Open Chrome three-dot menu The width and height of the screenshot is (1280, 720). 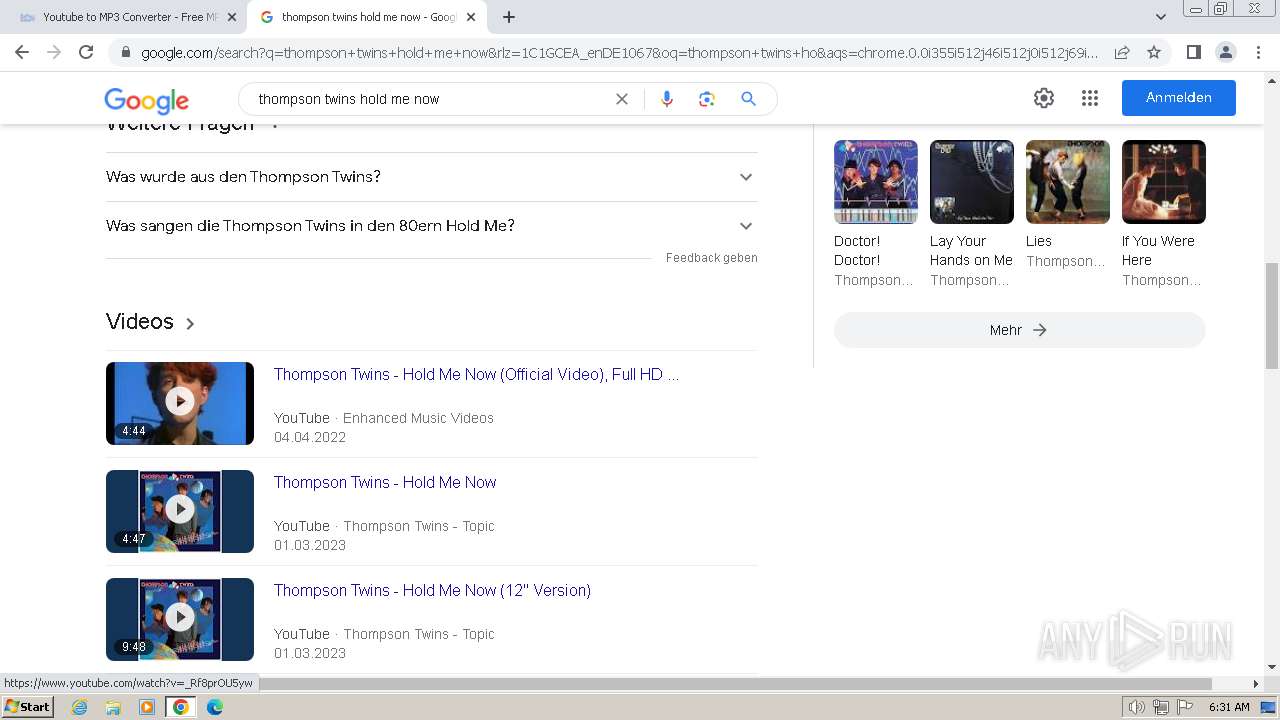pos(1257,52)
